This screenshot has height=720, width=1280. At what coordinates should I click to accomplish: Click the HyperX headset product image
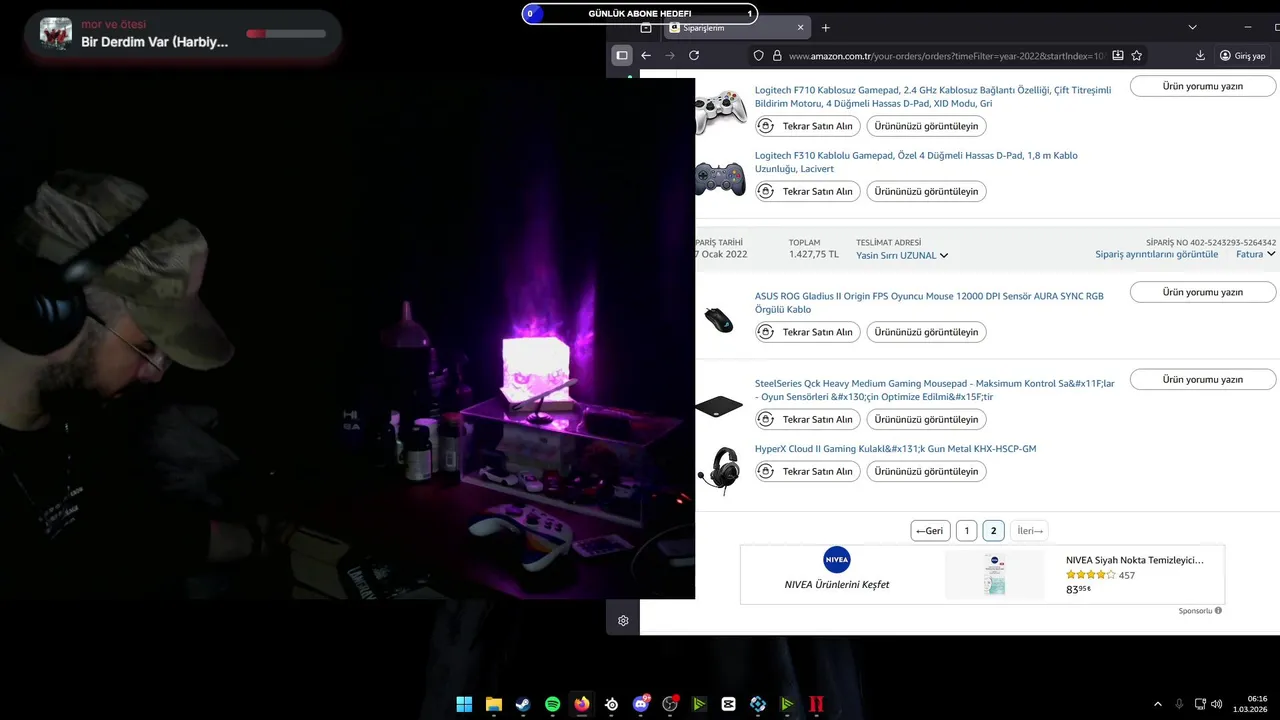click(720, 470)
